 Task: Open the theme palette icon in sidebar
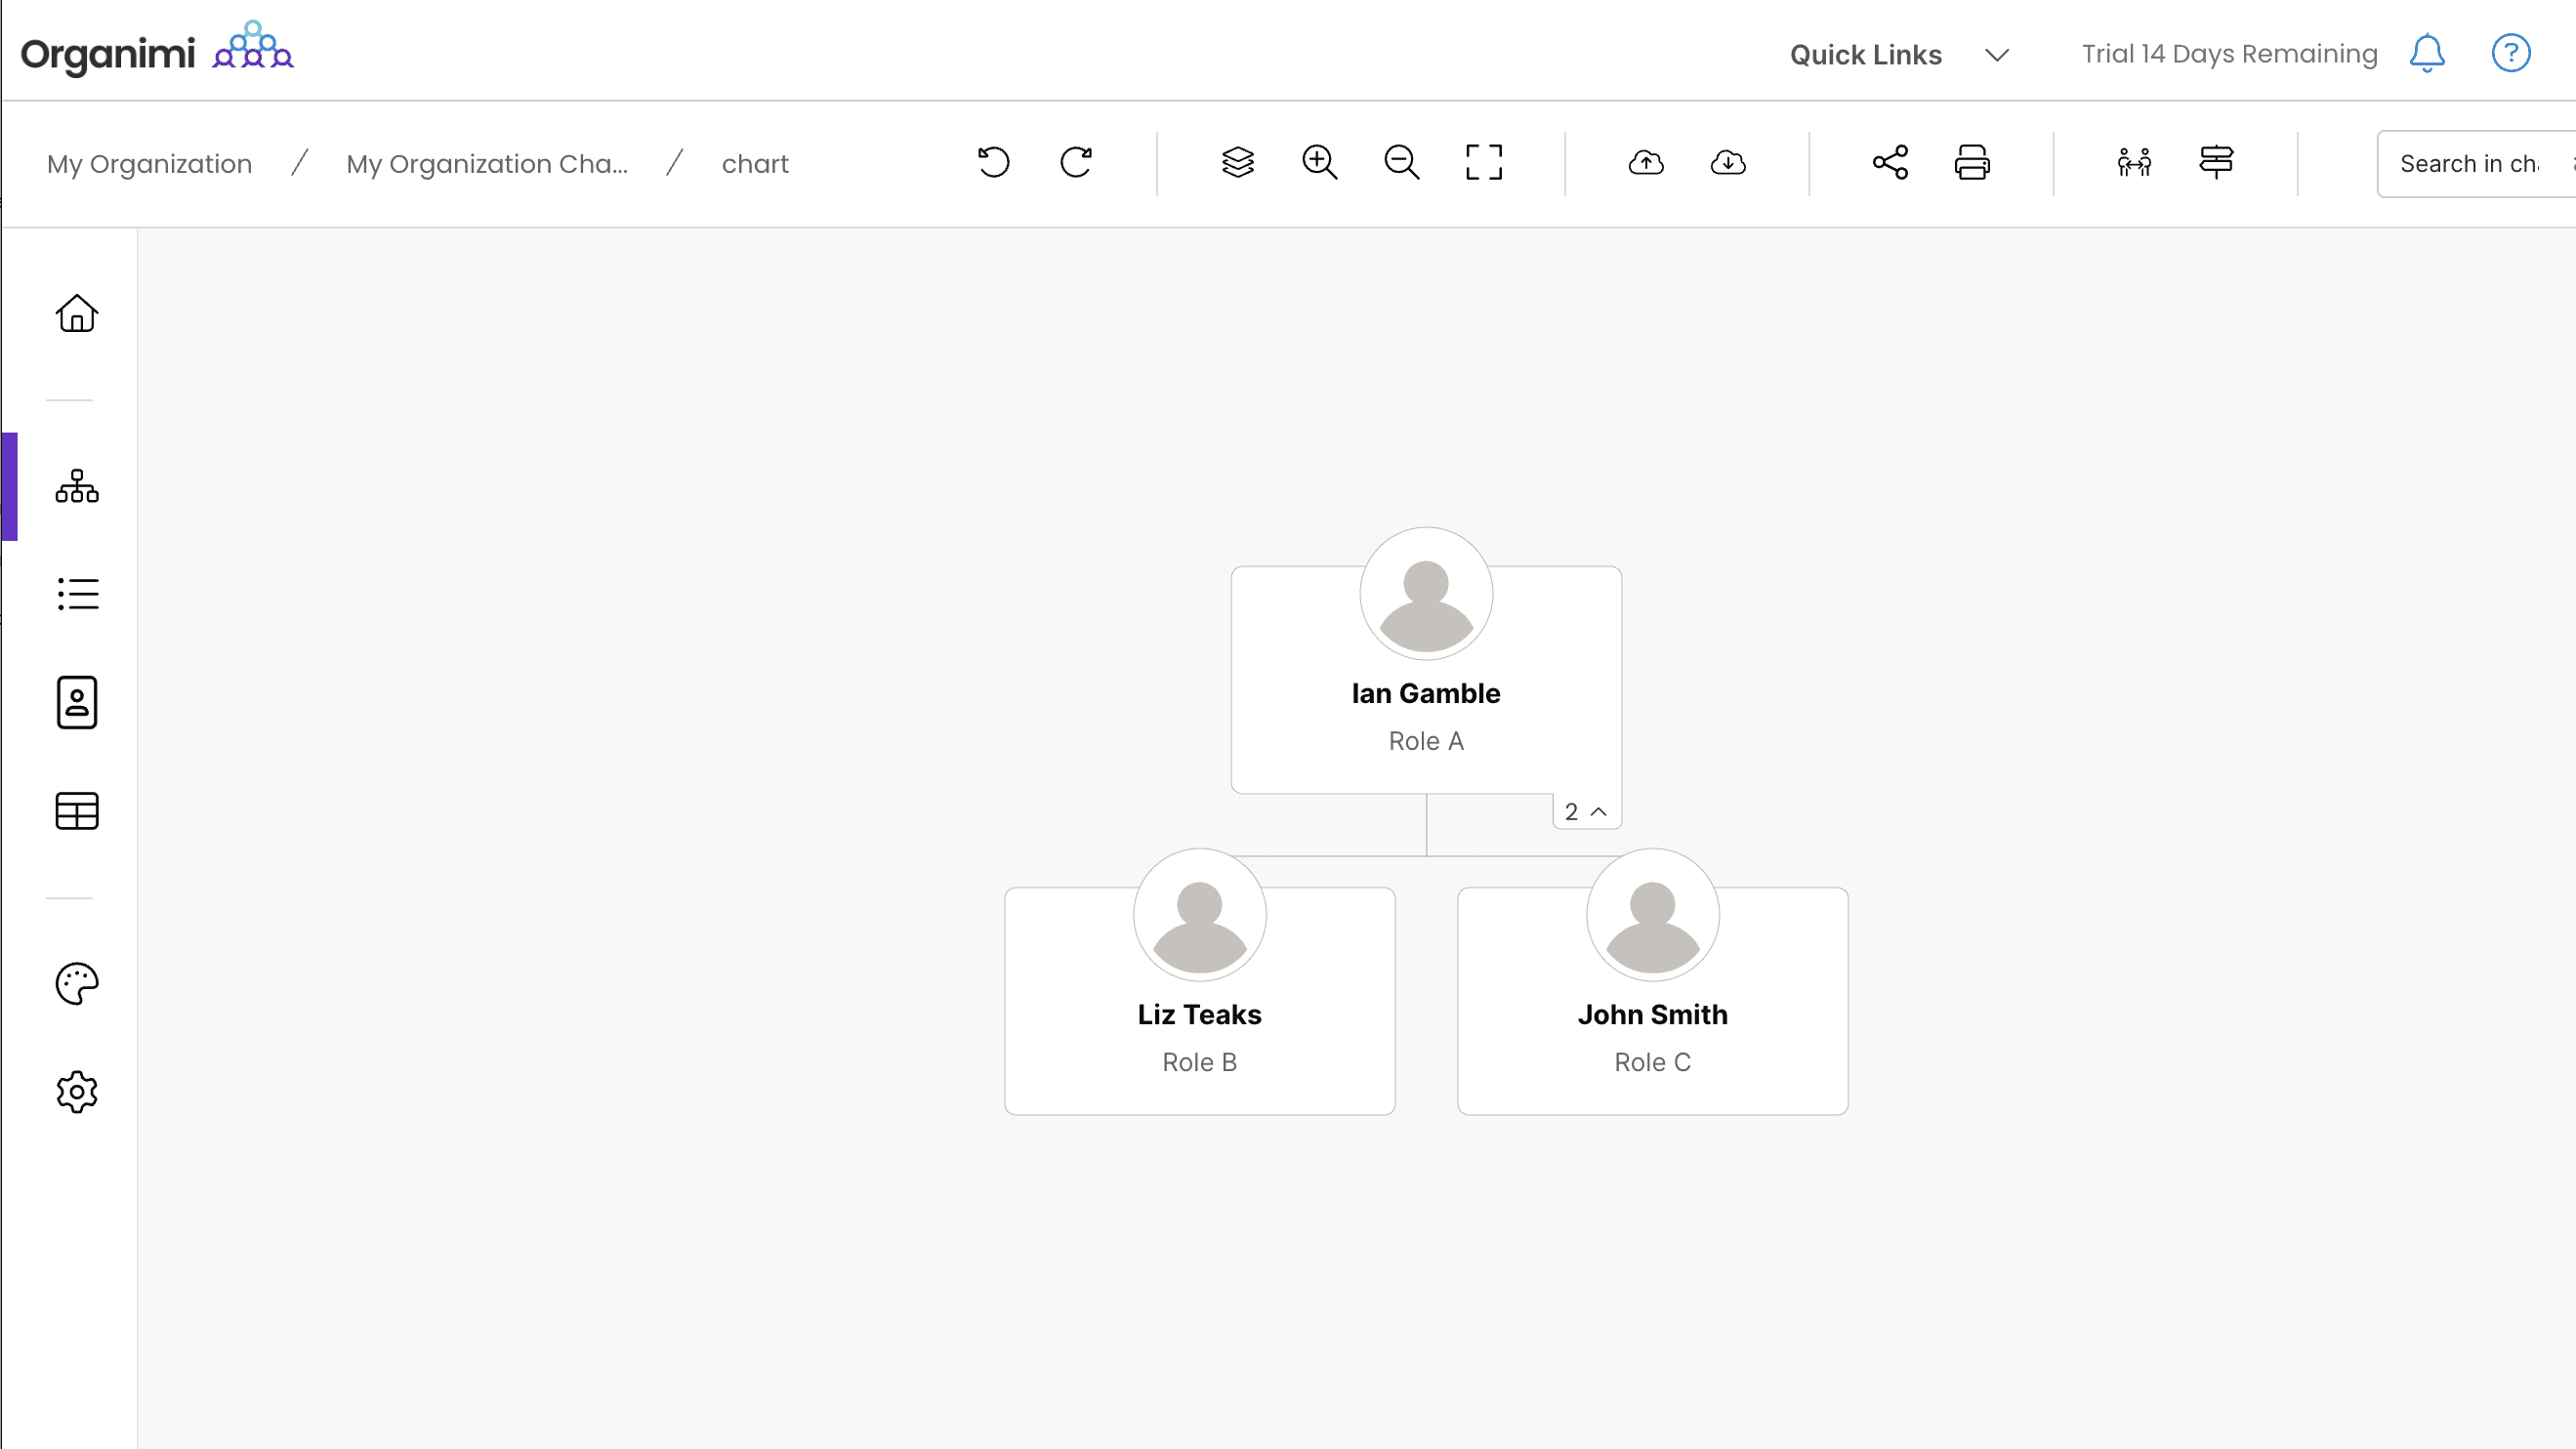click(x=77, y=984)
